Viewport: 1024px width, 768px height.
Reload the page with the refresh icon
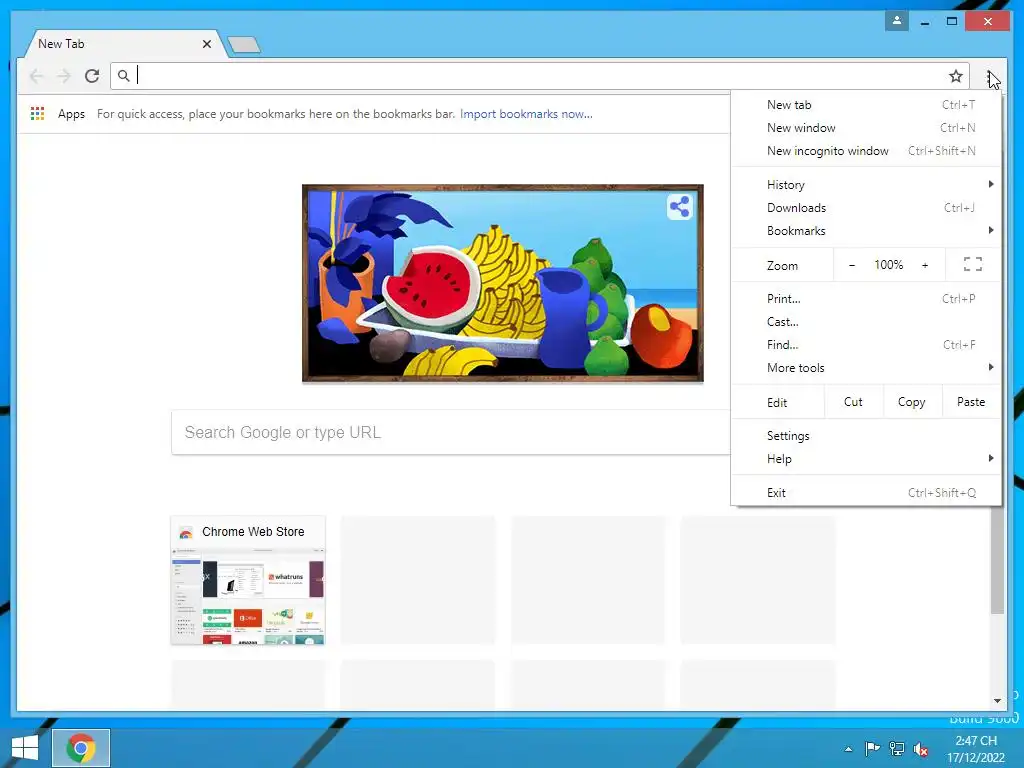coord(92,76)
